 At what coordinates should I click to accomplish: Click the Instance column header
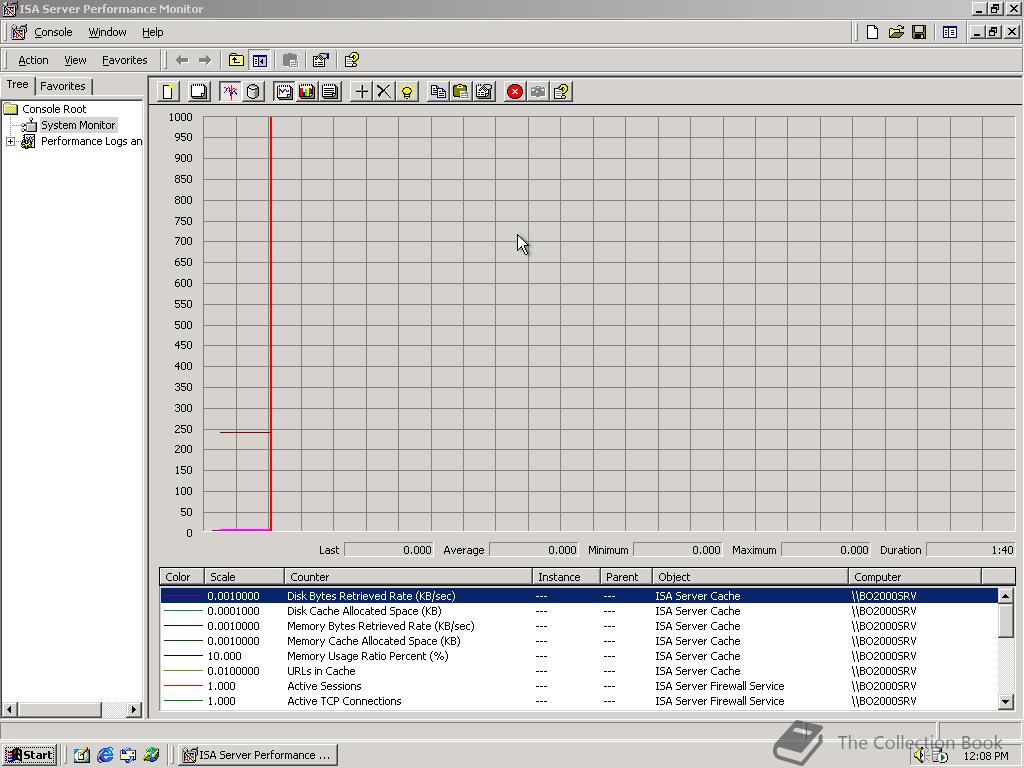click(x=566, y=577)
